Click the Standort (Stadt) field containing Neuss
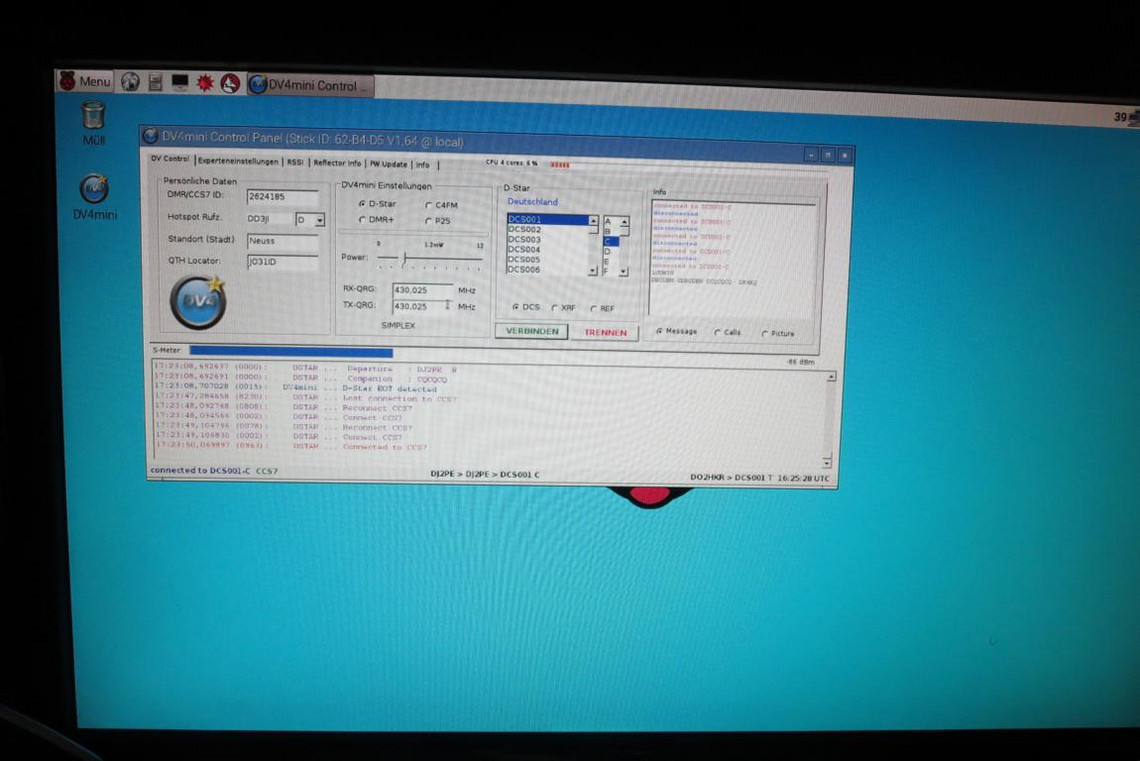This screenshot has height=761, width=1140. click(x=282, y=241)
